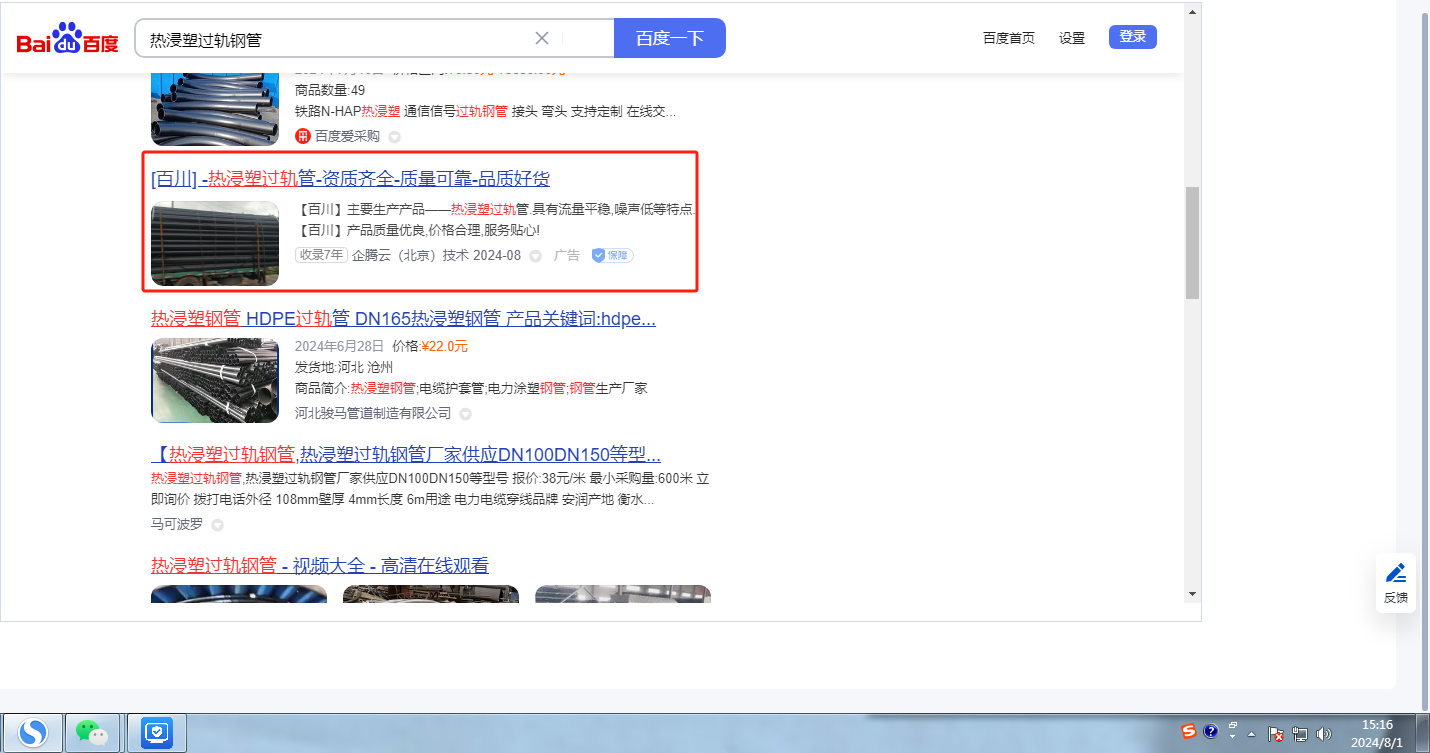The width and height of the screenshot is (1430, 753).
Task: Click the 发货地:河北 沧州 text
Action: [x=344, y=367]
